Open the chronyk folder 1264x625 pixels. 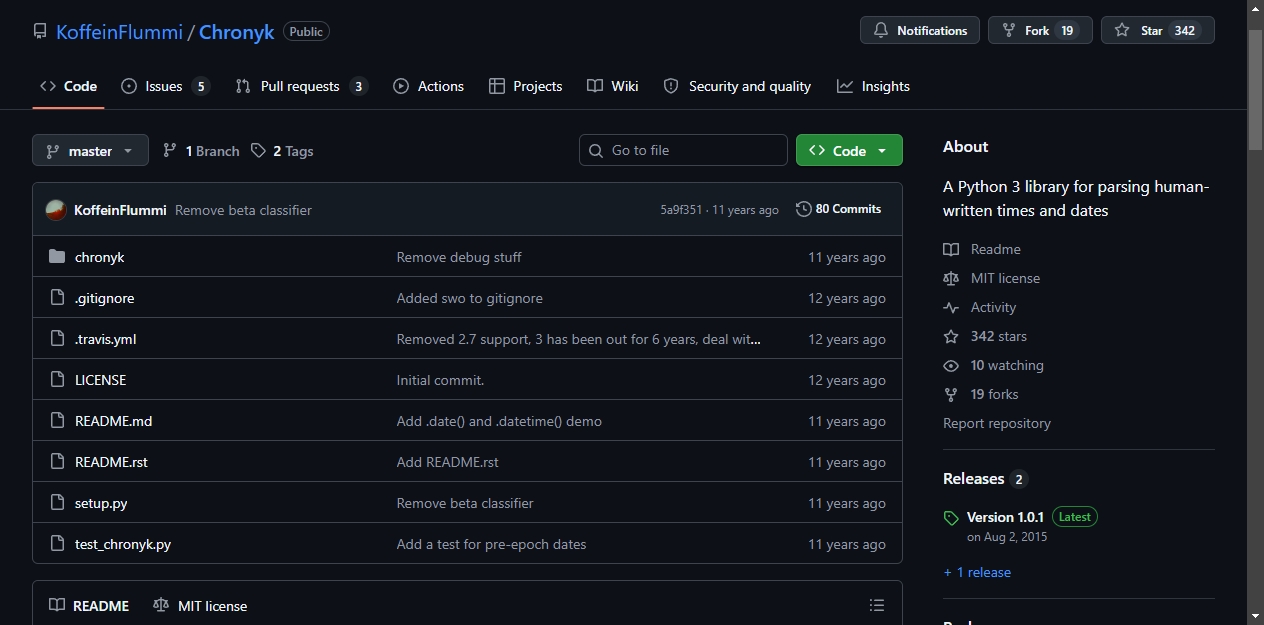99,257
